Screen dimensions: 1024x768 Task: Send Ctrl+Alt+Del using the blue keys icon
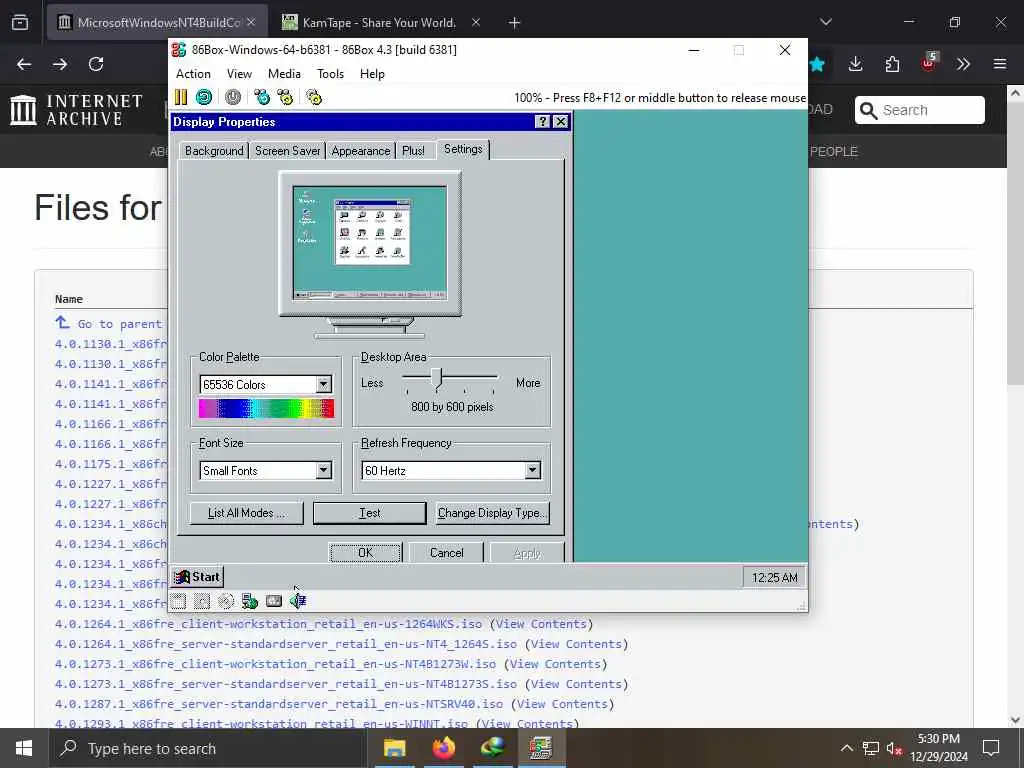coord(262,97)
